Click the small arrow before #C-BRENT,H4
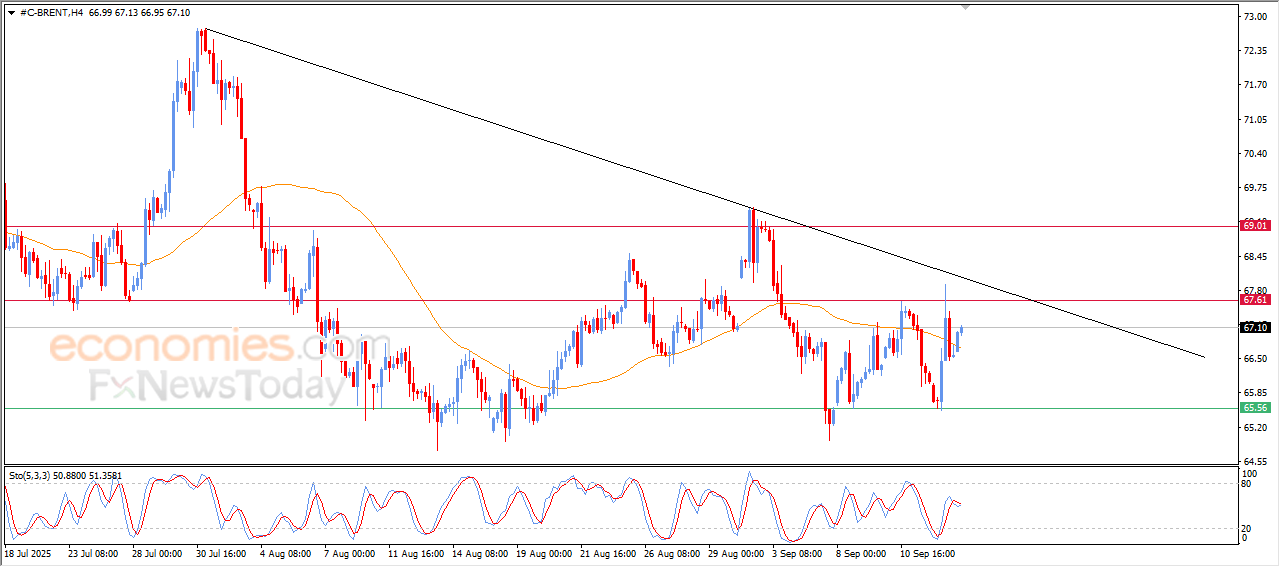 [x=11, y=13]
